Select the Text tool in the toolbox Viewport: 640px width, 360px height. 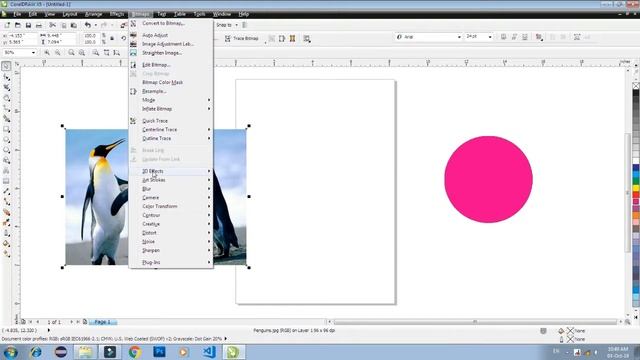pyautogui.click(x=6, y=171)
